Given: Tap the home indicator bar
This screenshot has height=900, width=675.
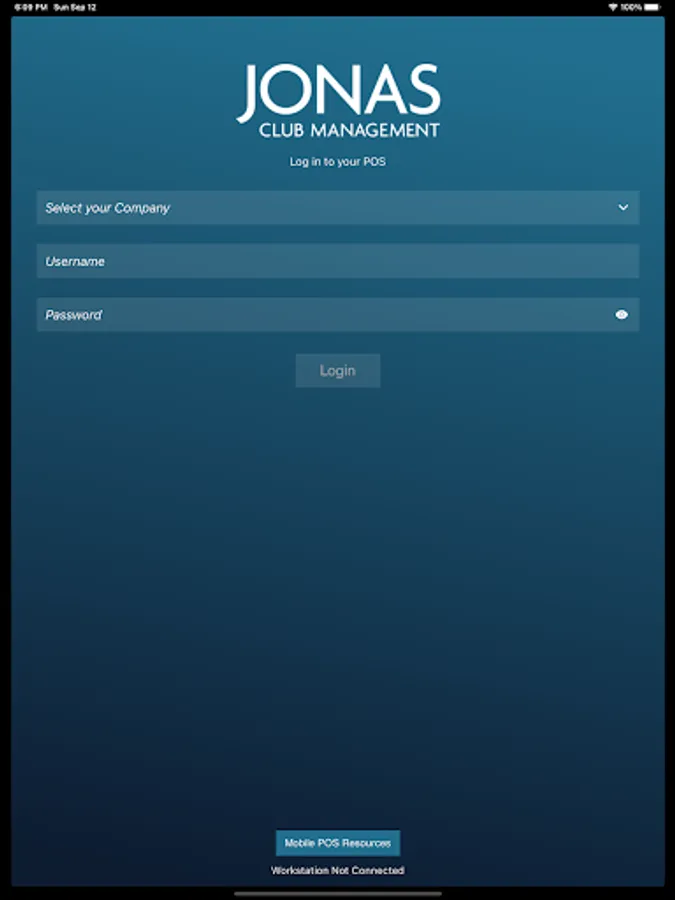Looking at the screenshot, I should 338,893.
